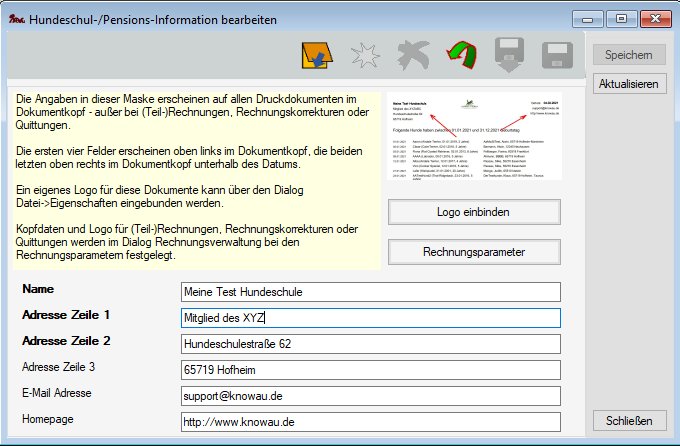
Task: Click into the Adresse Zeile 3 field
Action: coord(370,370)
